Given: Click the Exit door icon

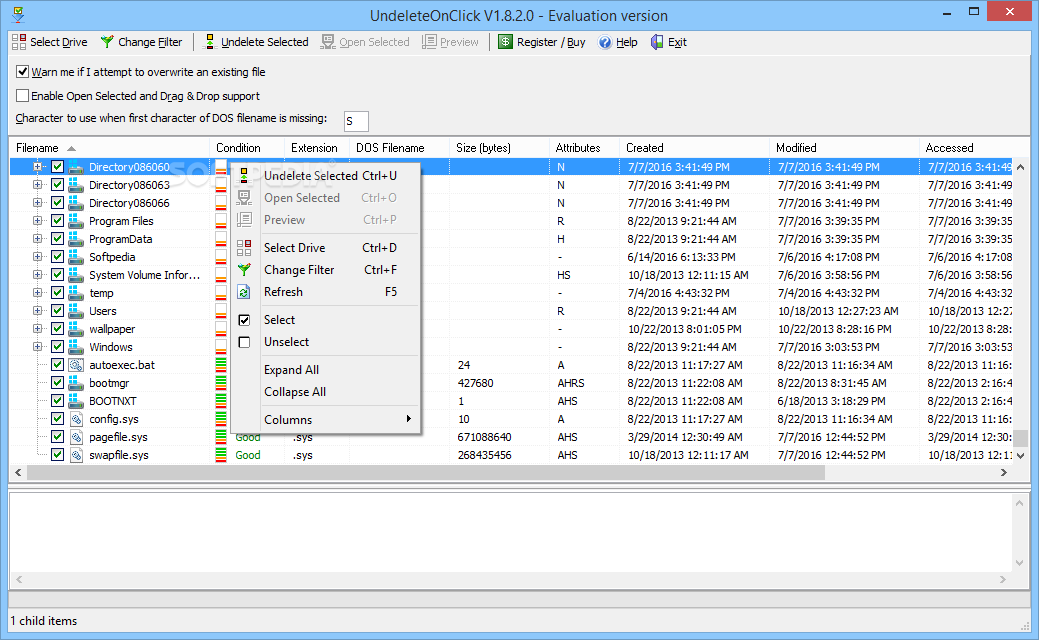Looking at the screenshot, I should tap(657, 42).
